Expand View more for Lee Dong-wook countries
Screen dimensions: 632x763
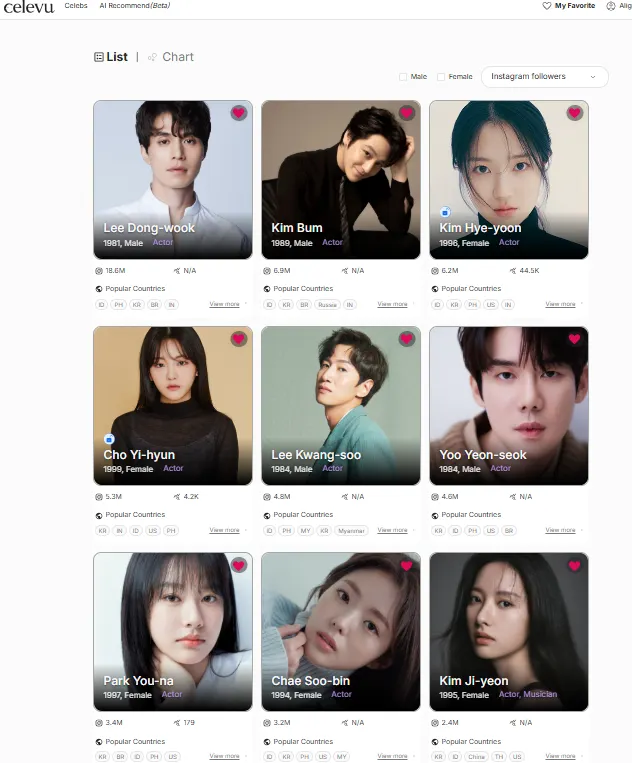tap(224, 304)
